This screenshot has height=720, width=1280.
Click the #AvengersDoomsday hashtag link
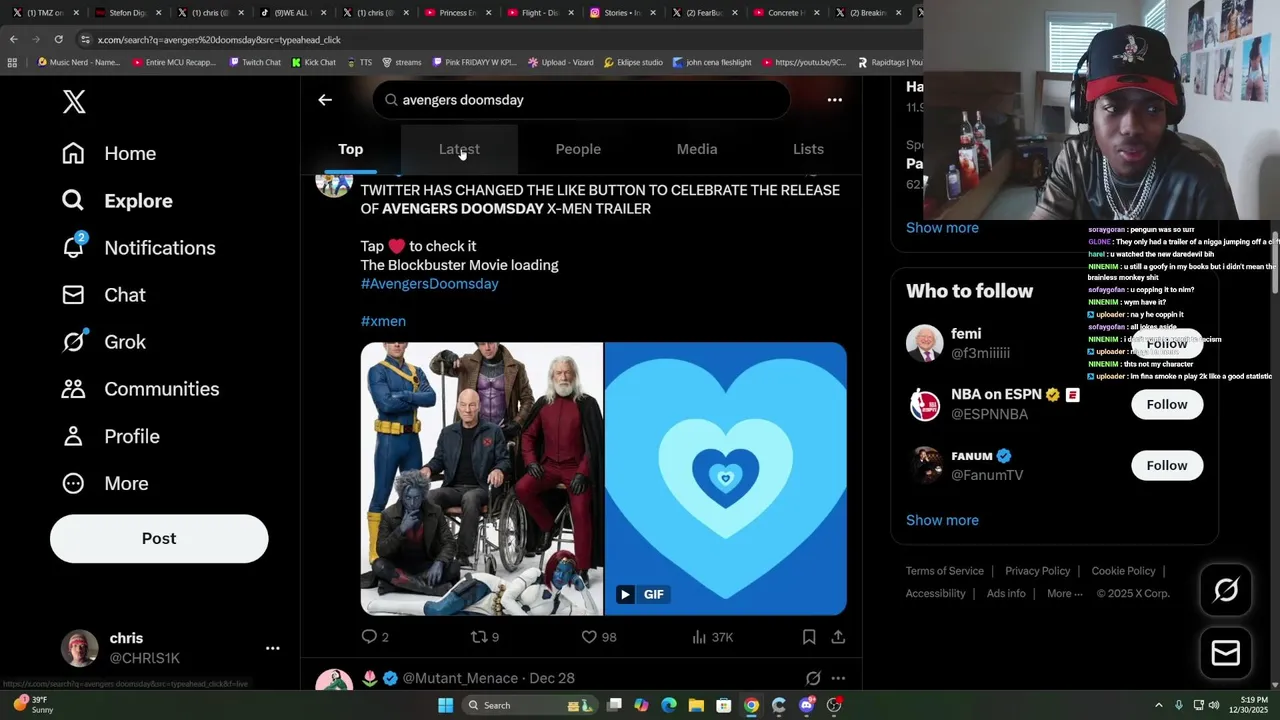click(429, 284)
